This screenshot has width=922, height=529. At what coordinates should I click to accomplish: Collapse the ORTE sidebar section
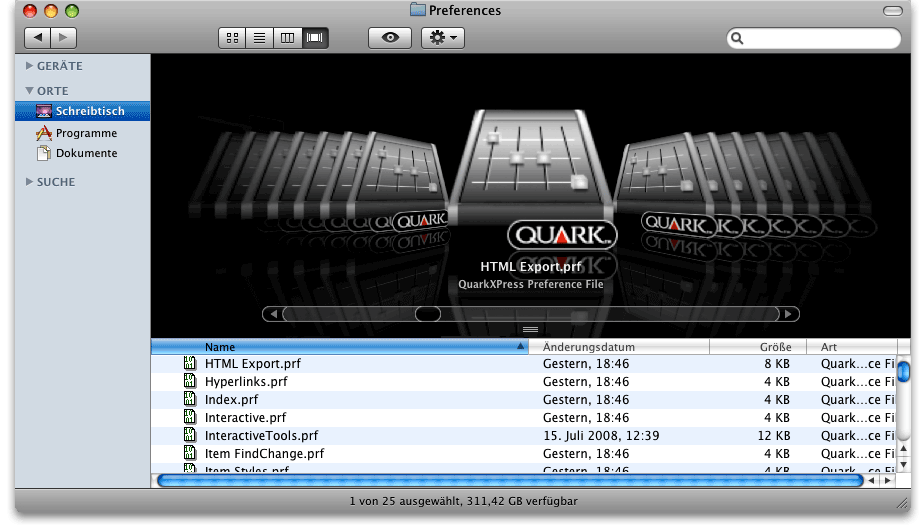(x=29, y=91)
